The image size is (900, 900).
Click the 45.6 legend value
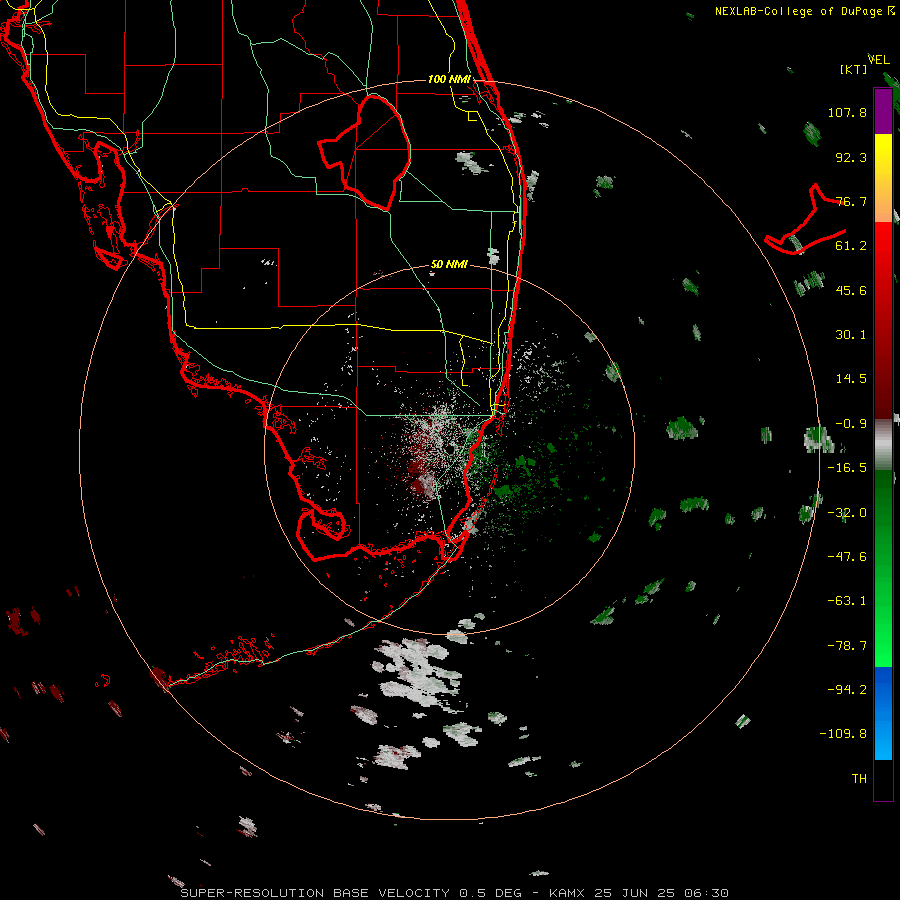tap(851, 290)
